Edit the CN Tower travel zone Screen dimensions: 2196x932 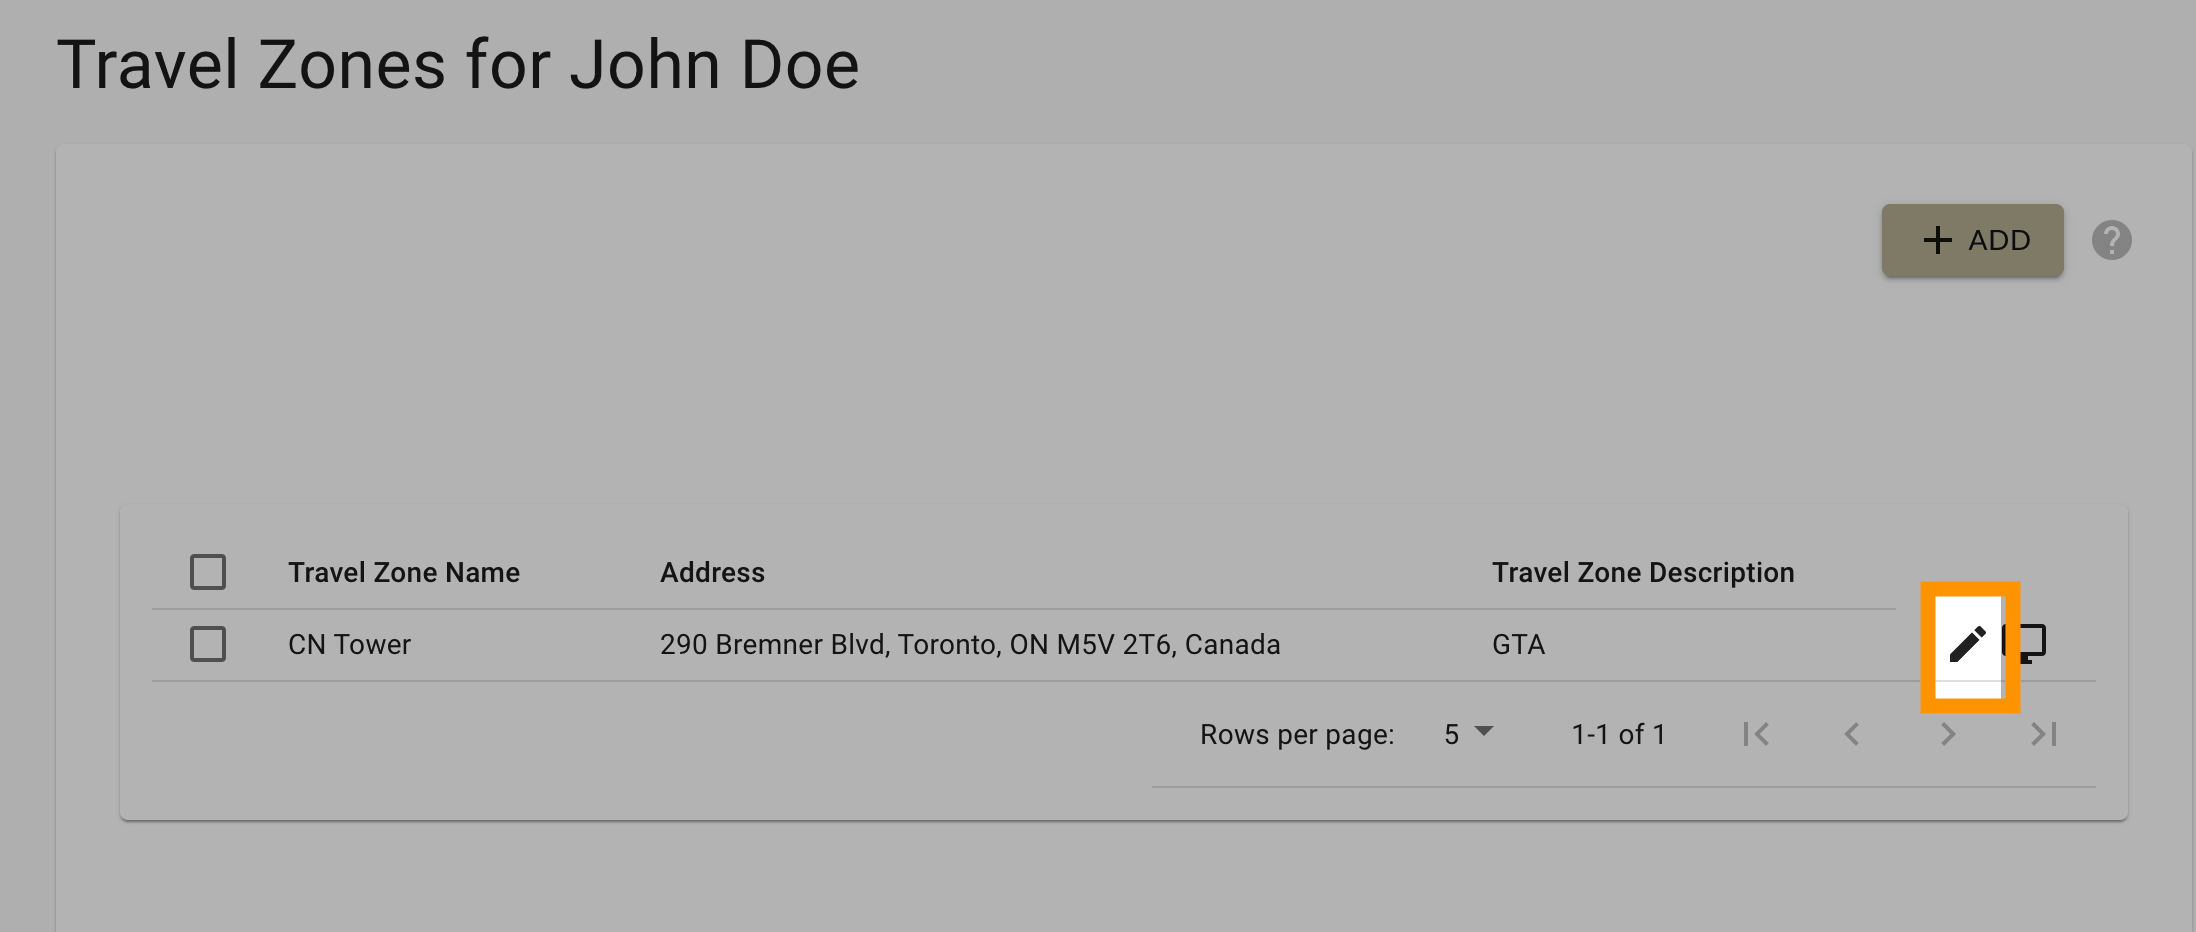[1968, 645]
